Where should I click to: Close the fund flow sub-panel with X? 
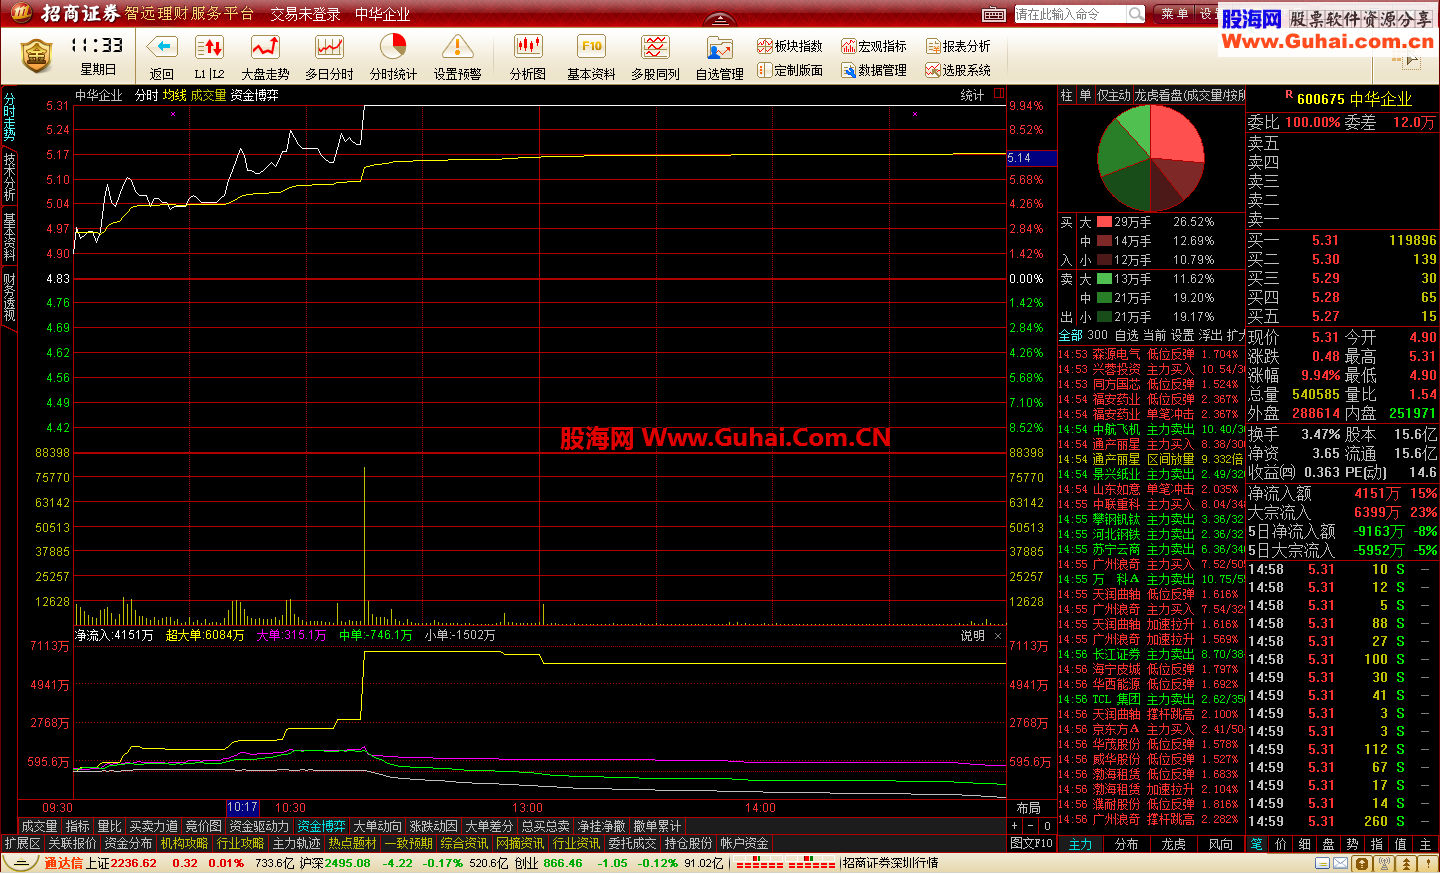[998, 636]
